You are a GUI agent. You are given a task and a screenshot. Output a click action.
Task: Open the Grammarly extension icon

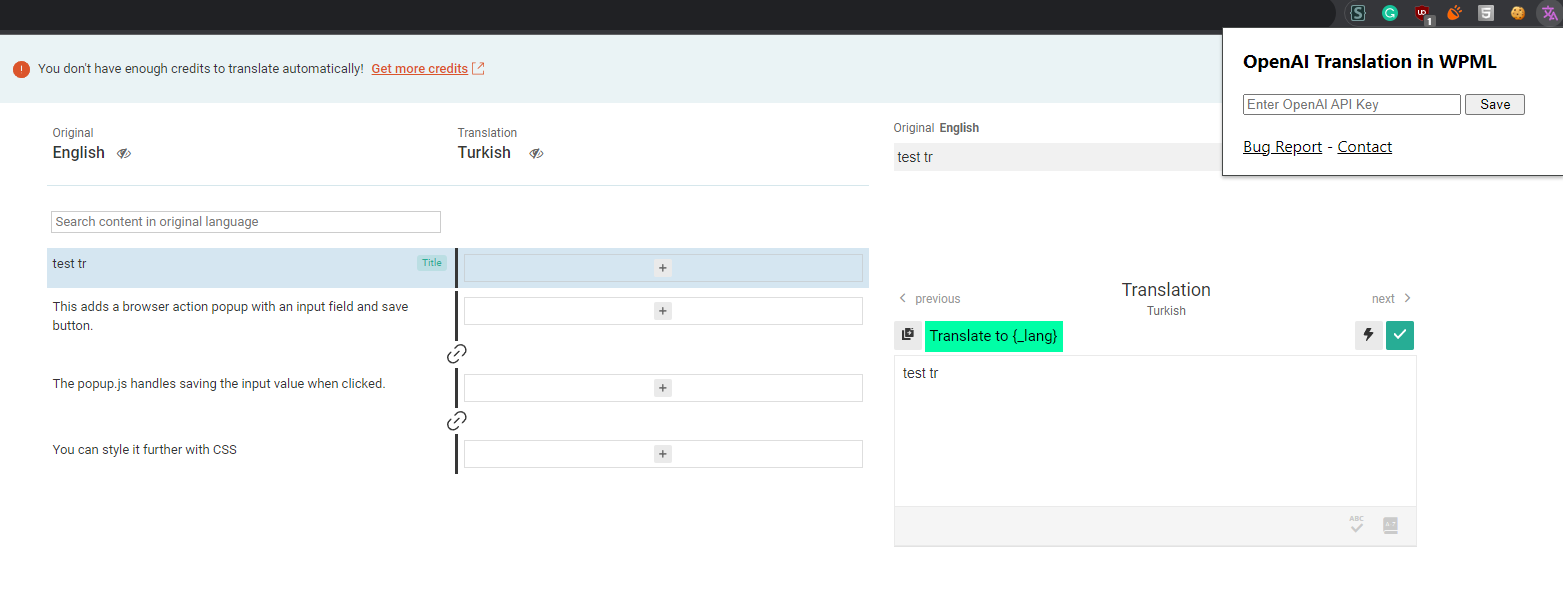pos(1389,13)
